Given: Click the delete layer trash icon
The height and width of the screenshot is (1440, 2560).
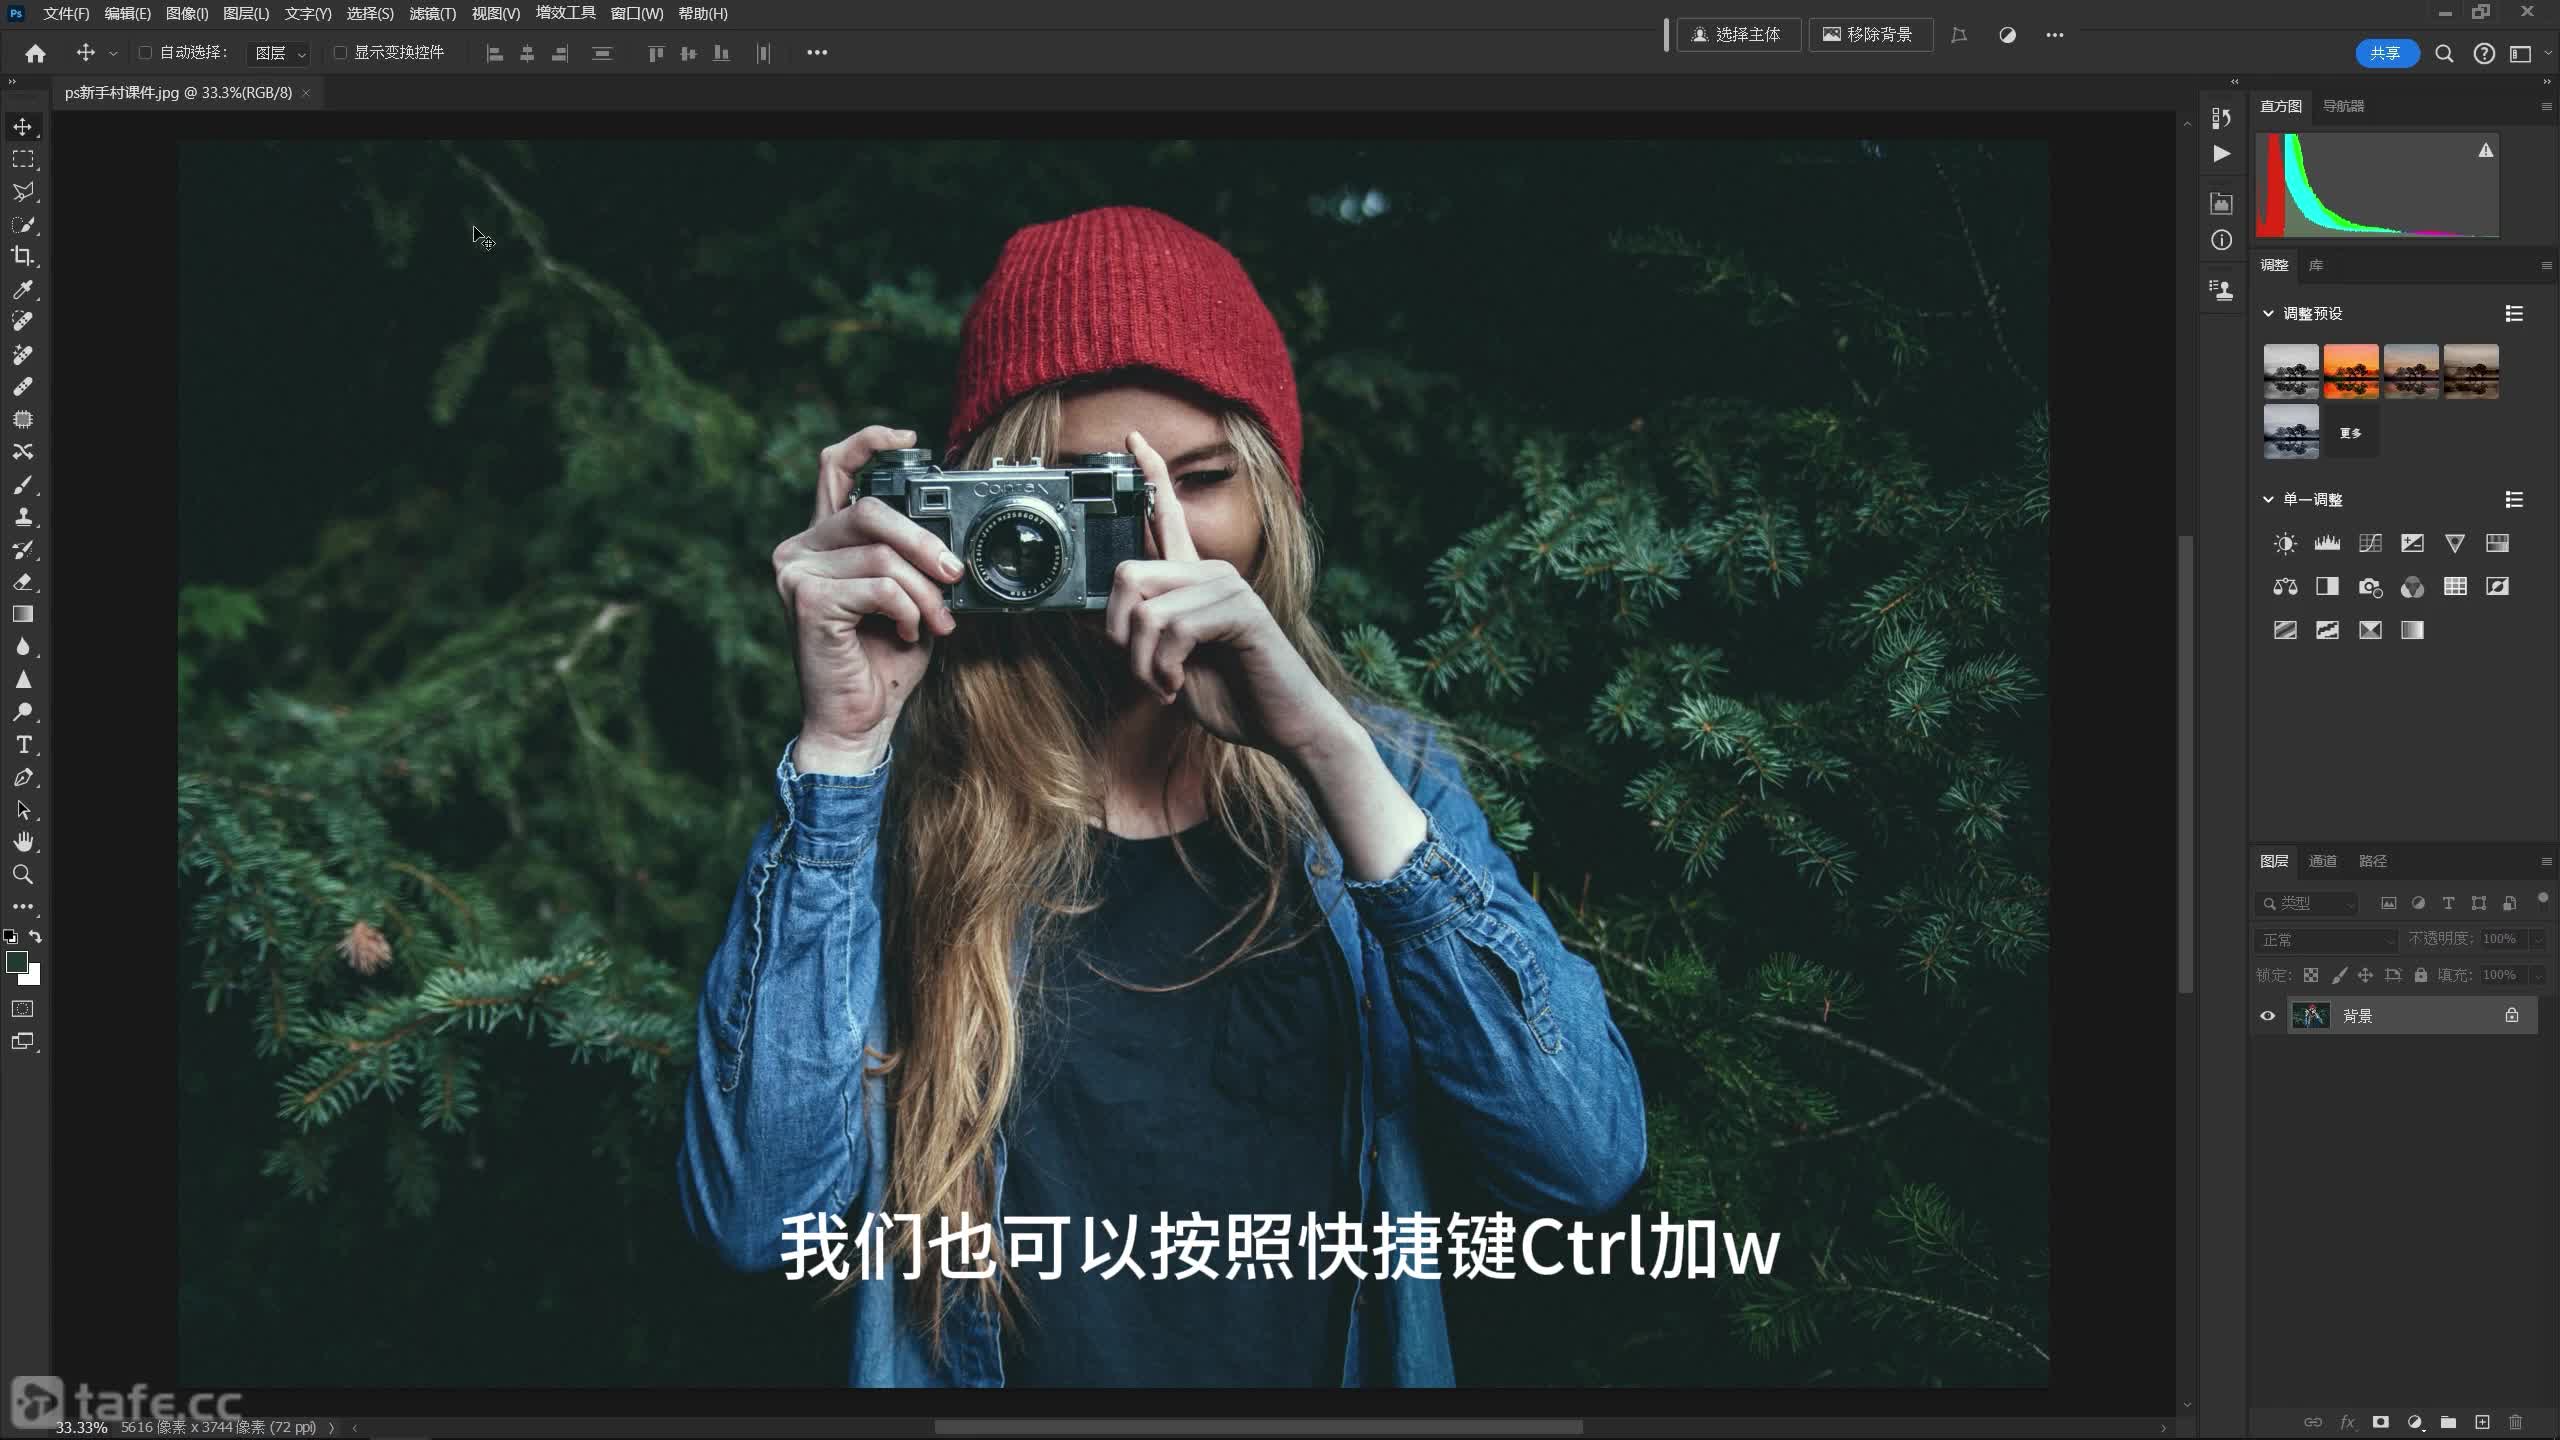Looking at the screenshot, I should click(x=2516, y=1422).
